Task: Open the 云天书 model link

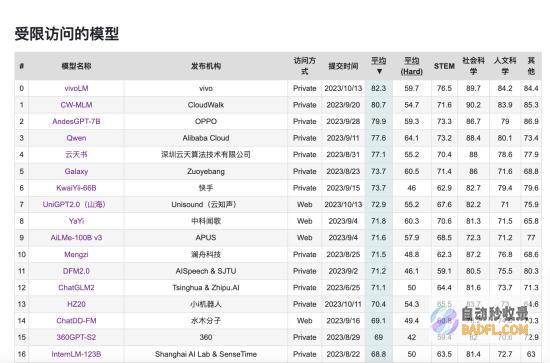Action: click(x=76, y=154)
